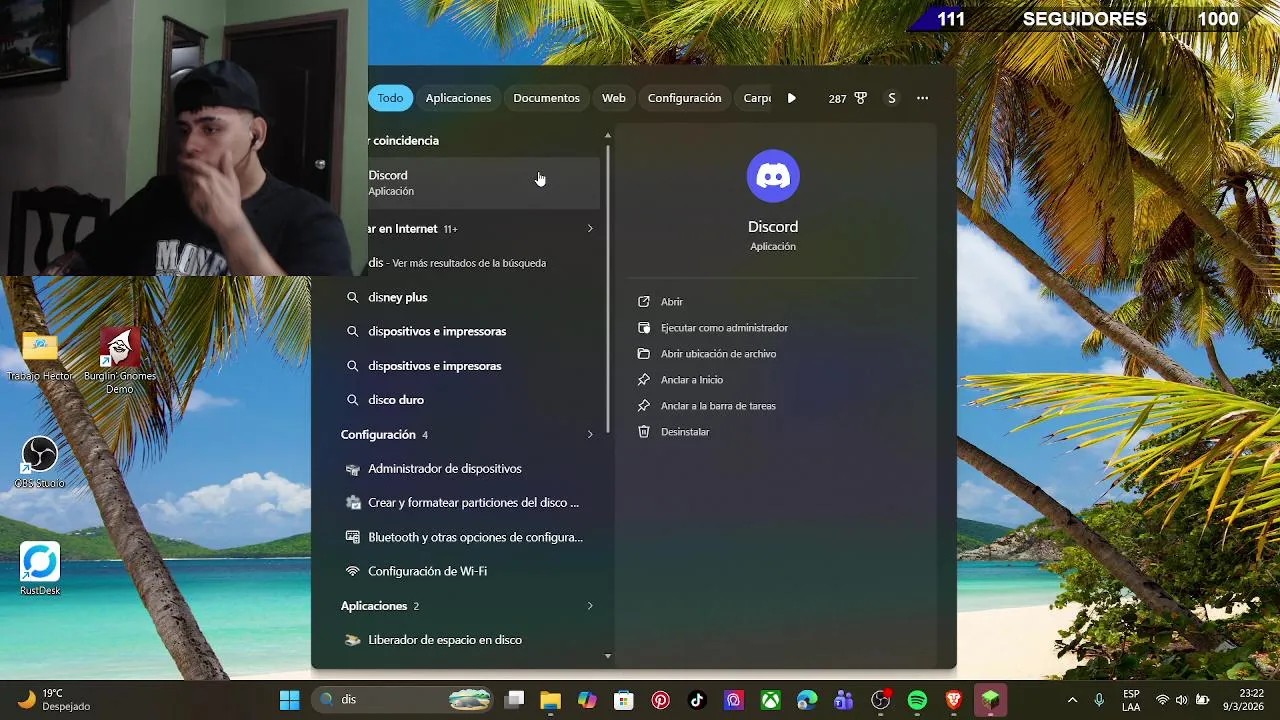Open the Discord app result
The image size is (1280, 720).
click(484, 182)
